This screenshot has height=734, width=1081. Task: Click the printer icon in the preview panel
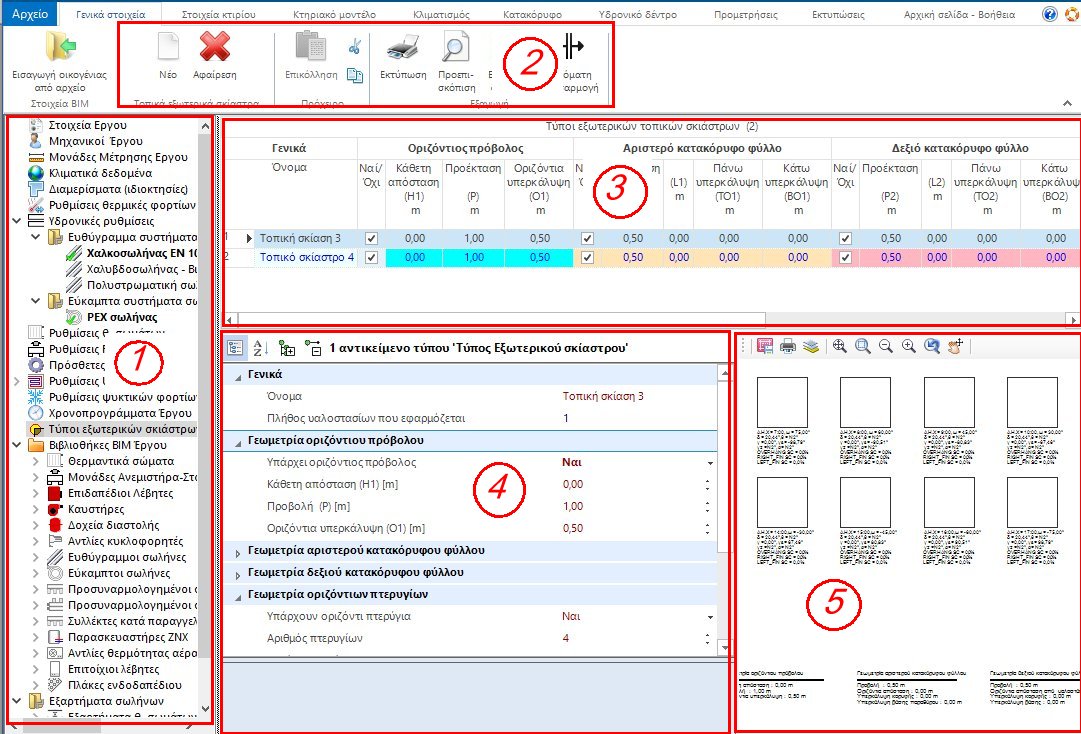[788, 346]
